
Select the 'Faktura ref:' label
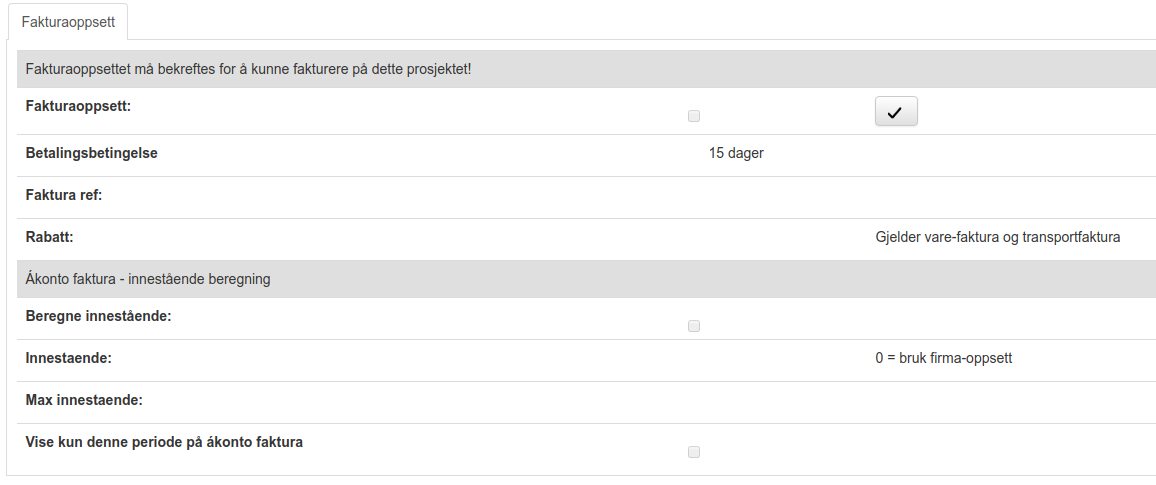pyautogui.click(x=64, y=195)
